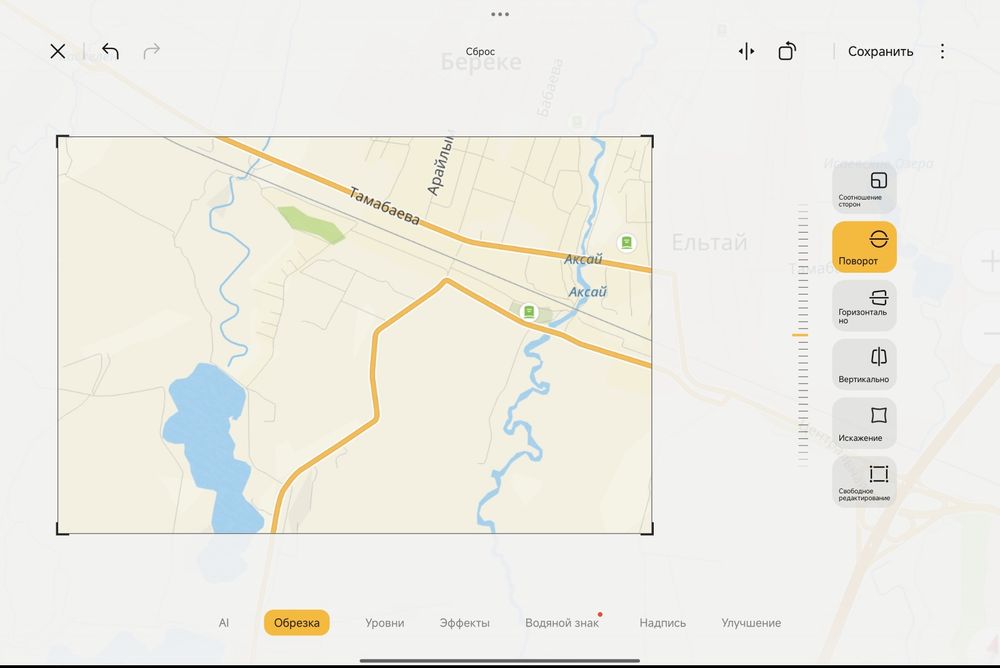Choose Вертикально perspective tool
The height and width of the screenshot is (668, 1000).
tap(864, 364)
